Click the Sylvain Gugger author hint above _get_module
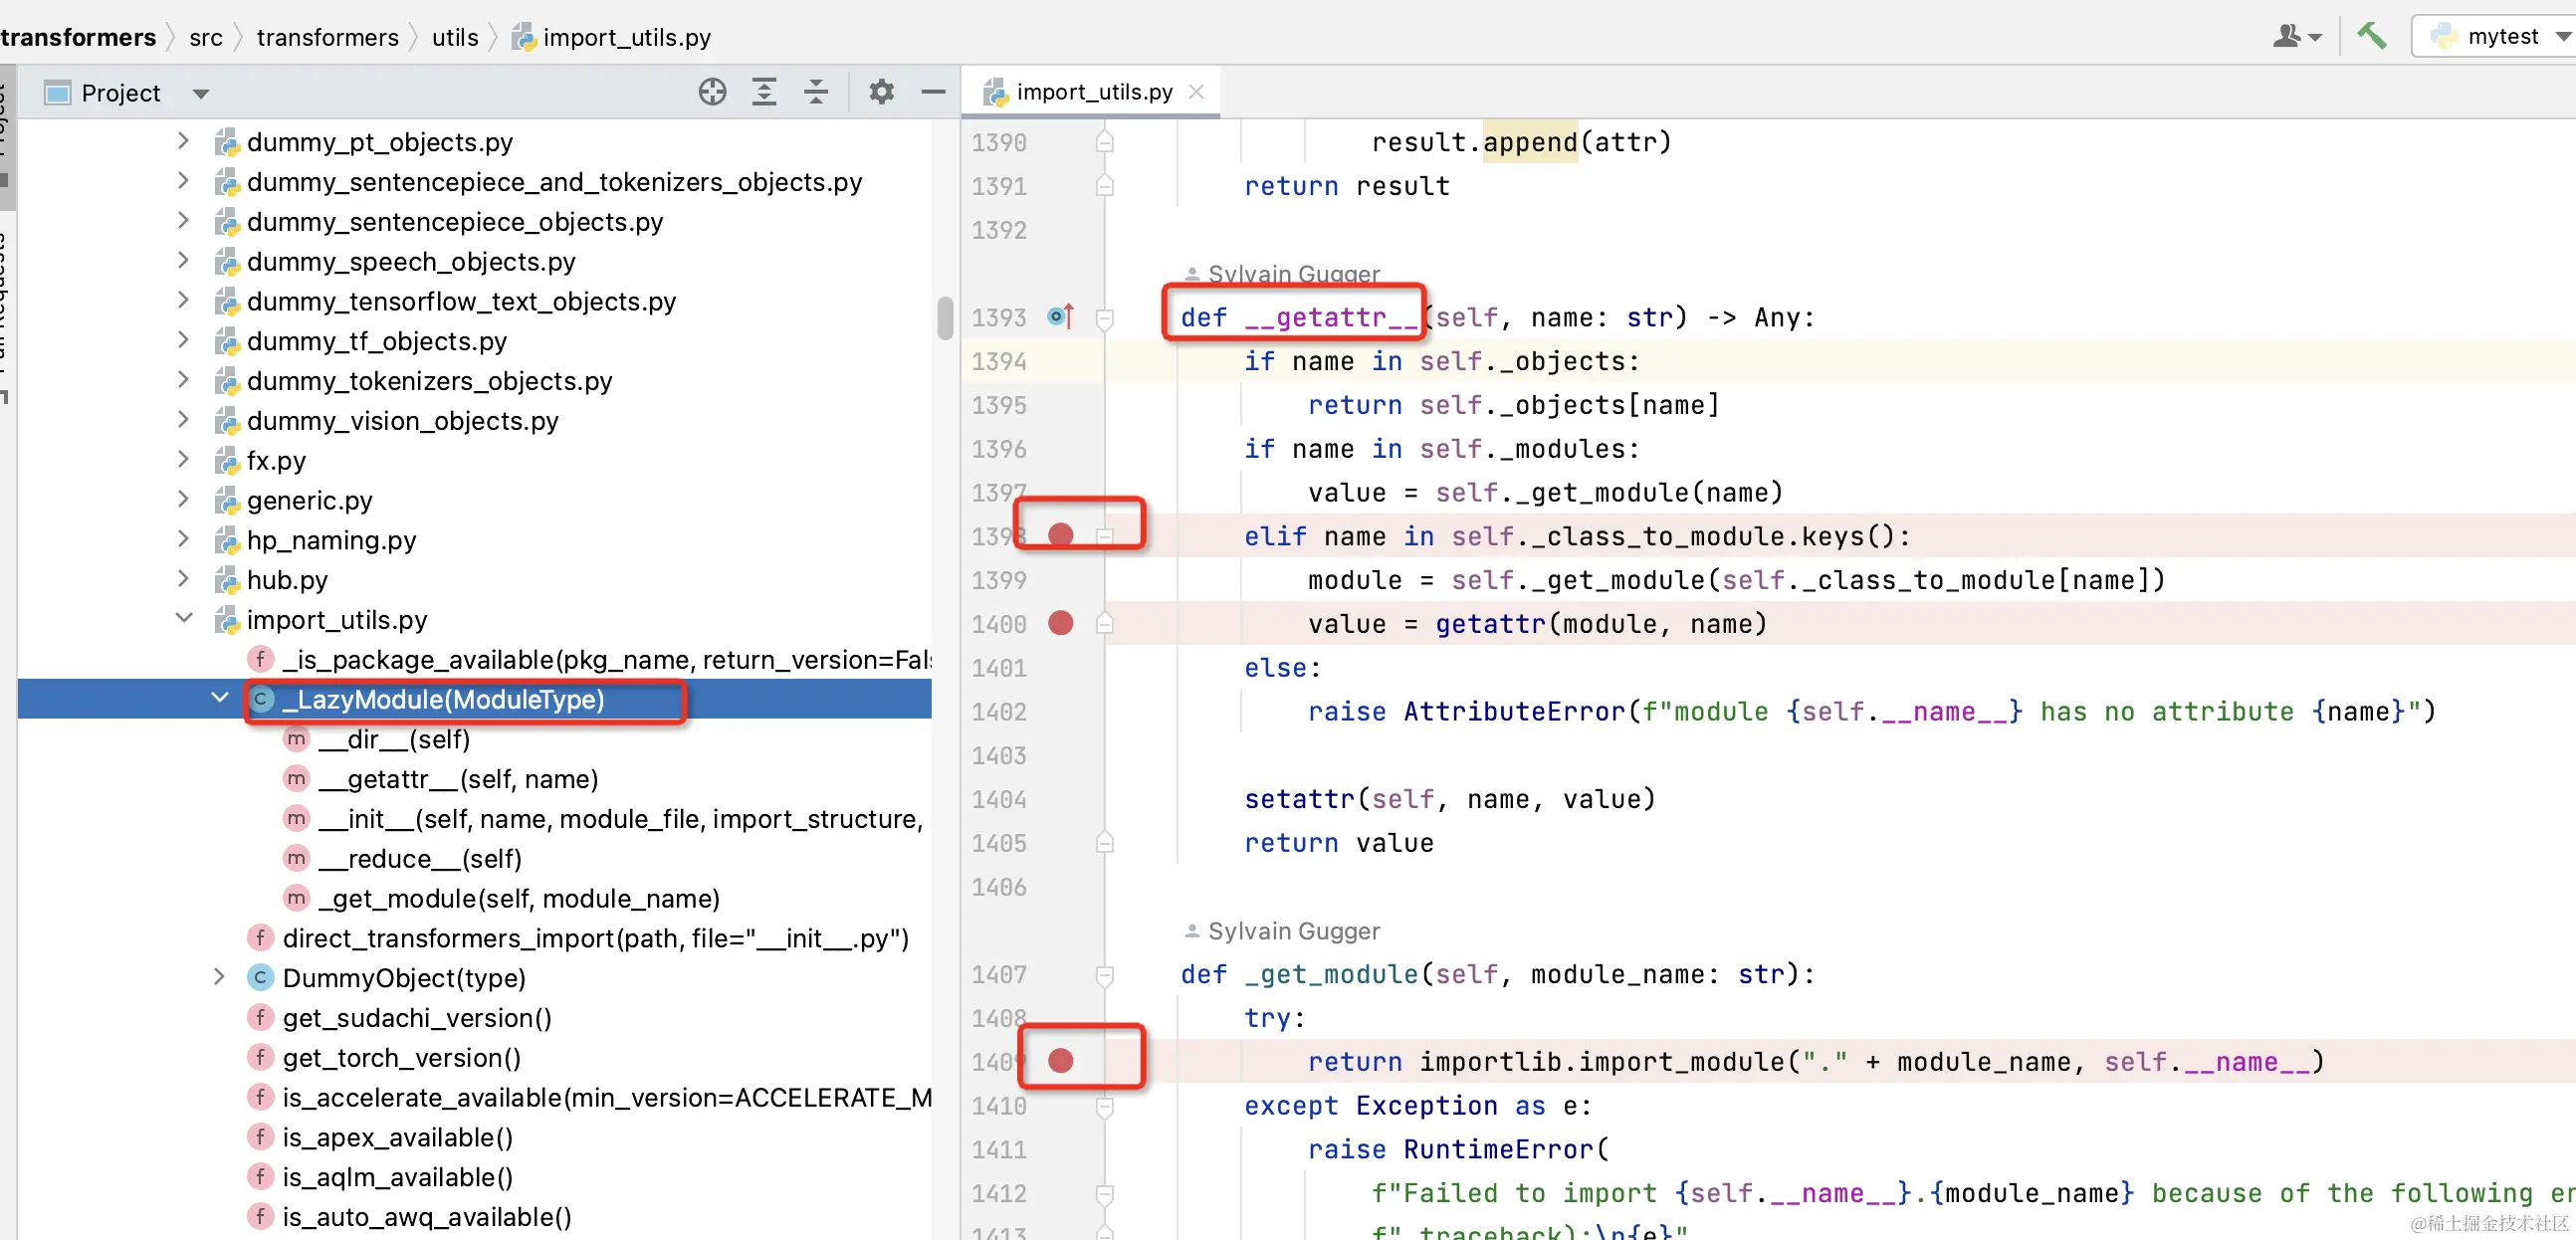This screenshot has width=2576, height=1240. 1293,931
